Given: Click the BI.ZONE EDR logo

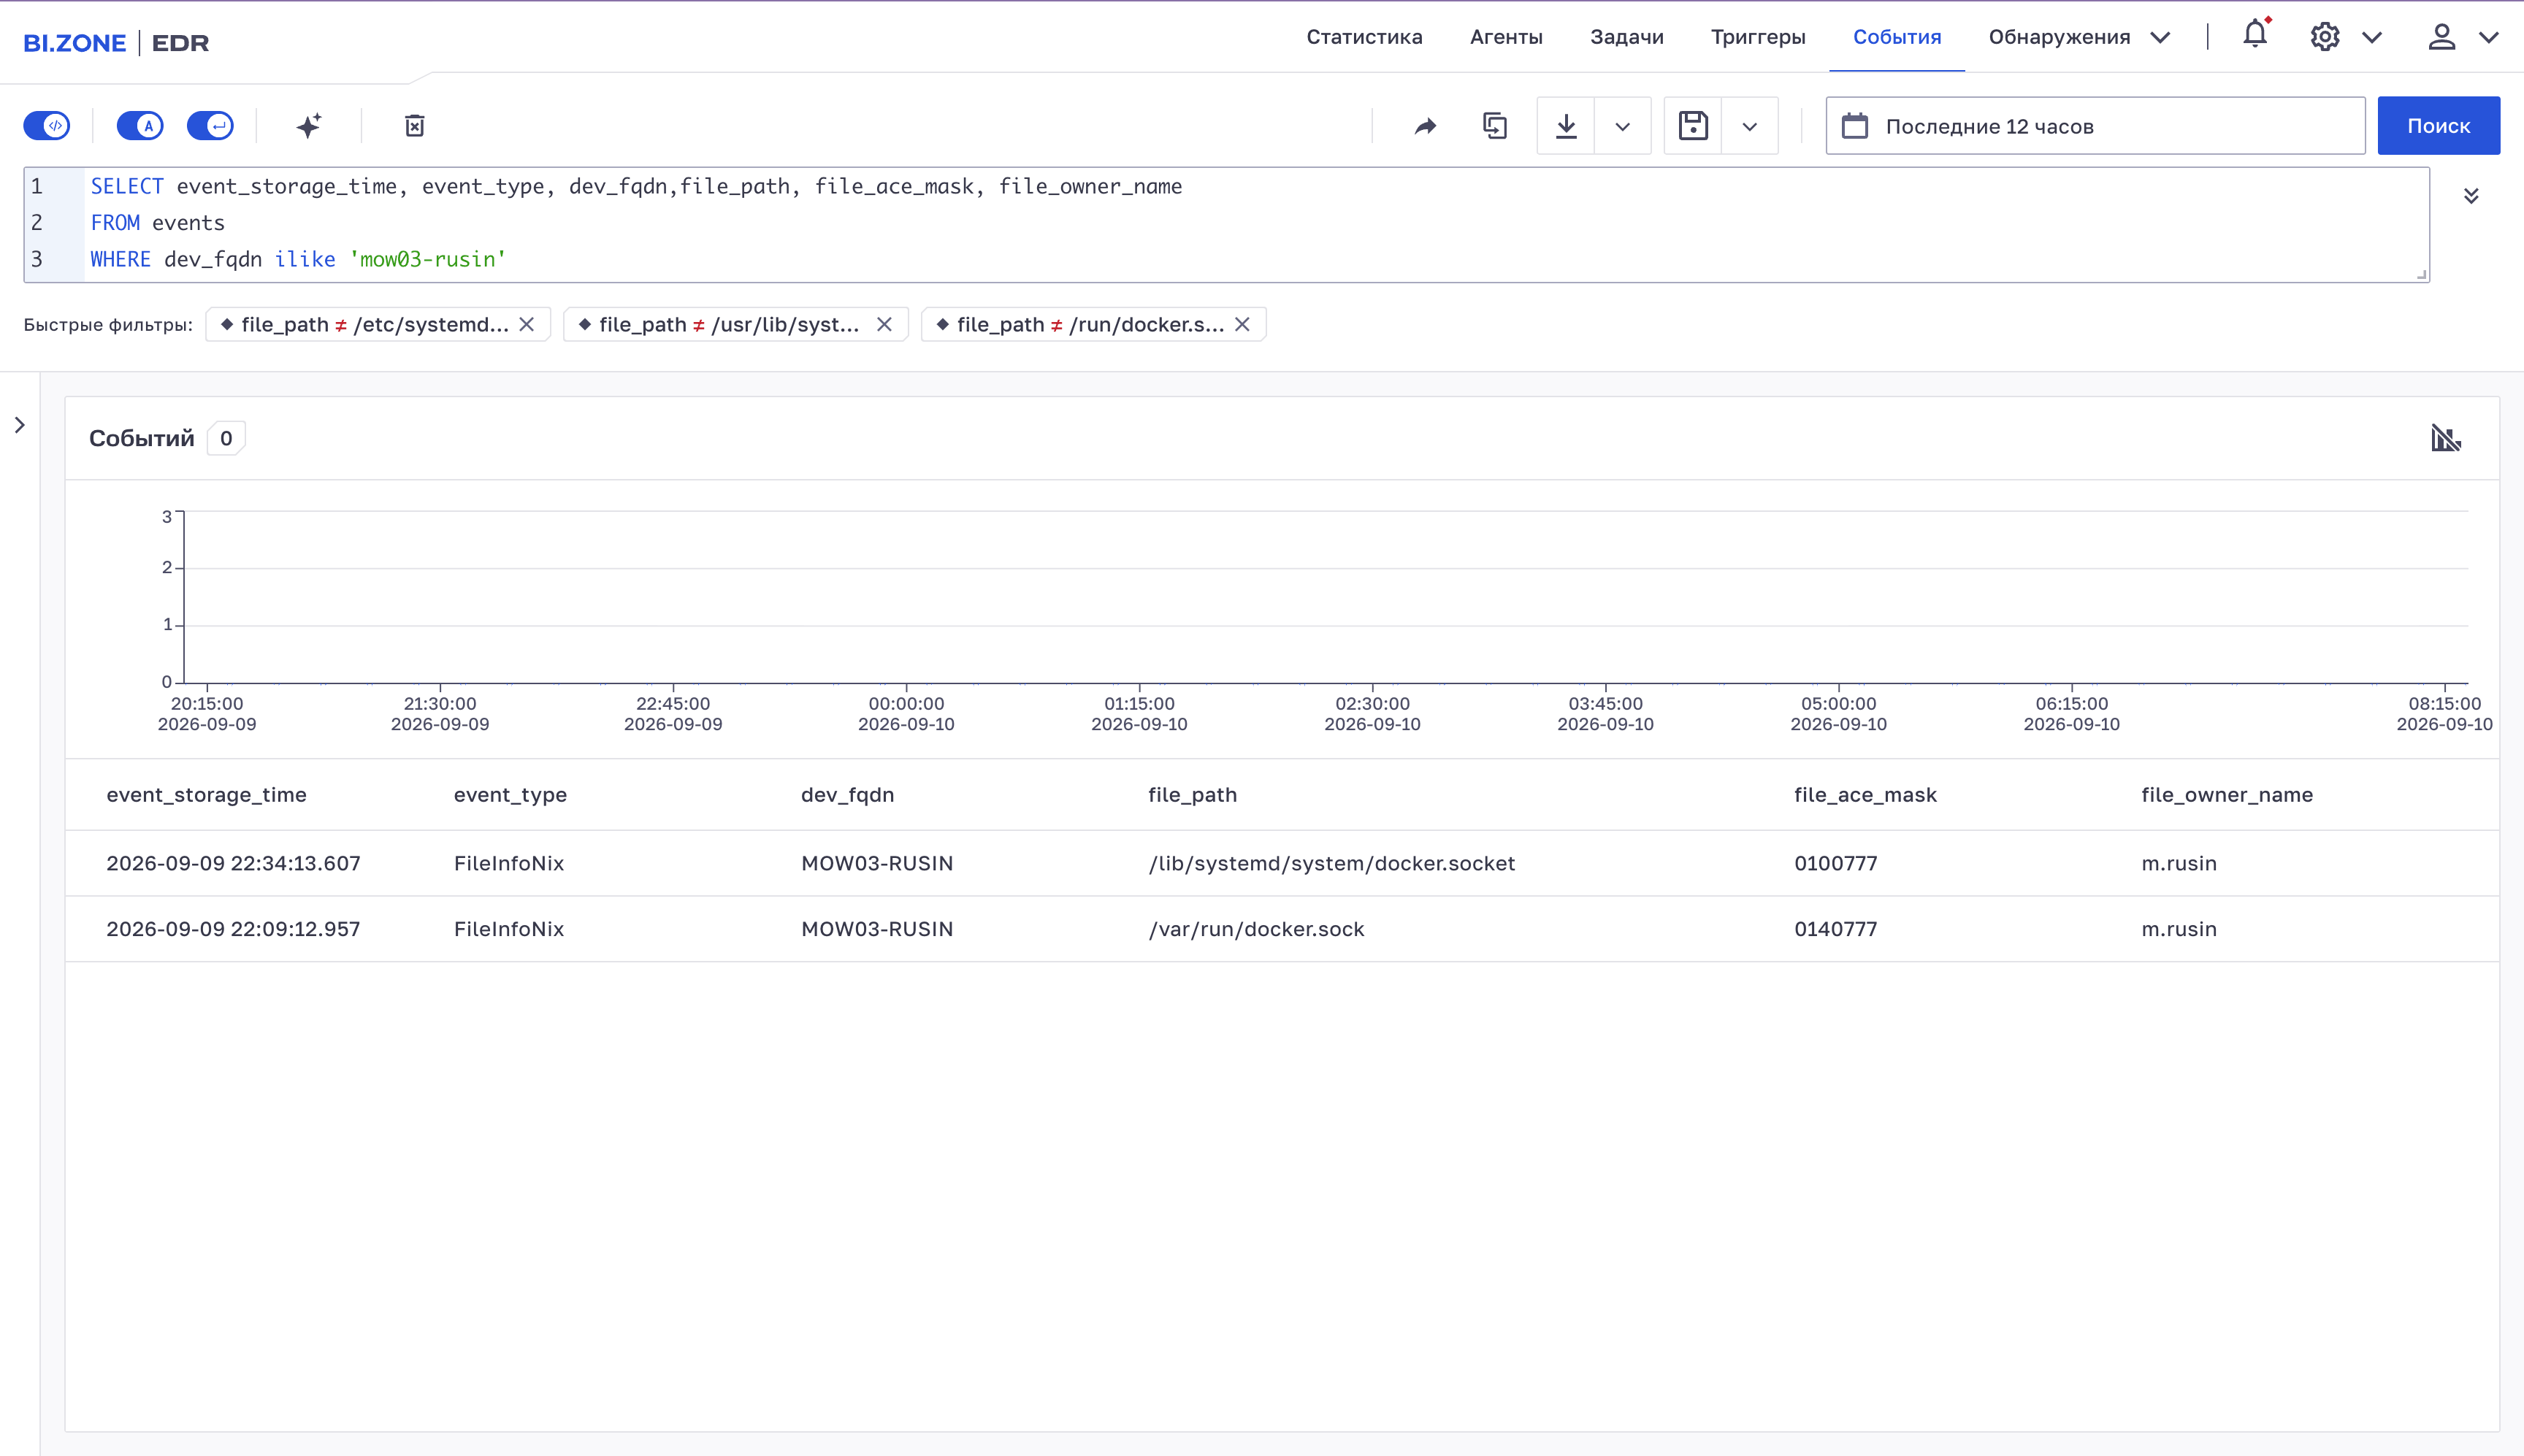Looking at the screenshot, I should (116, 43).
